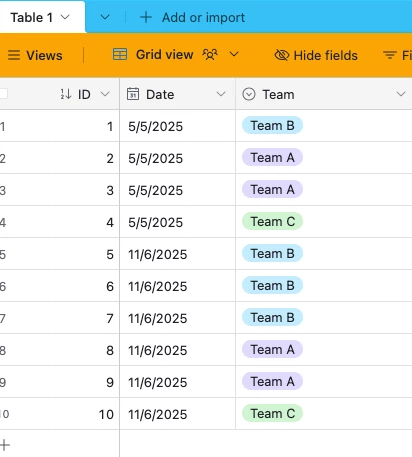Click the green Team C tag in row 4
Image resolution: width=412 pixels, height=457 pixels.
[272, 221]
